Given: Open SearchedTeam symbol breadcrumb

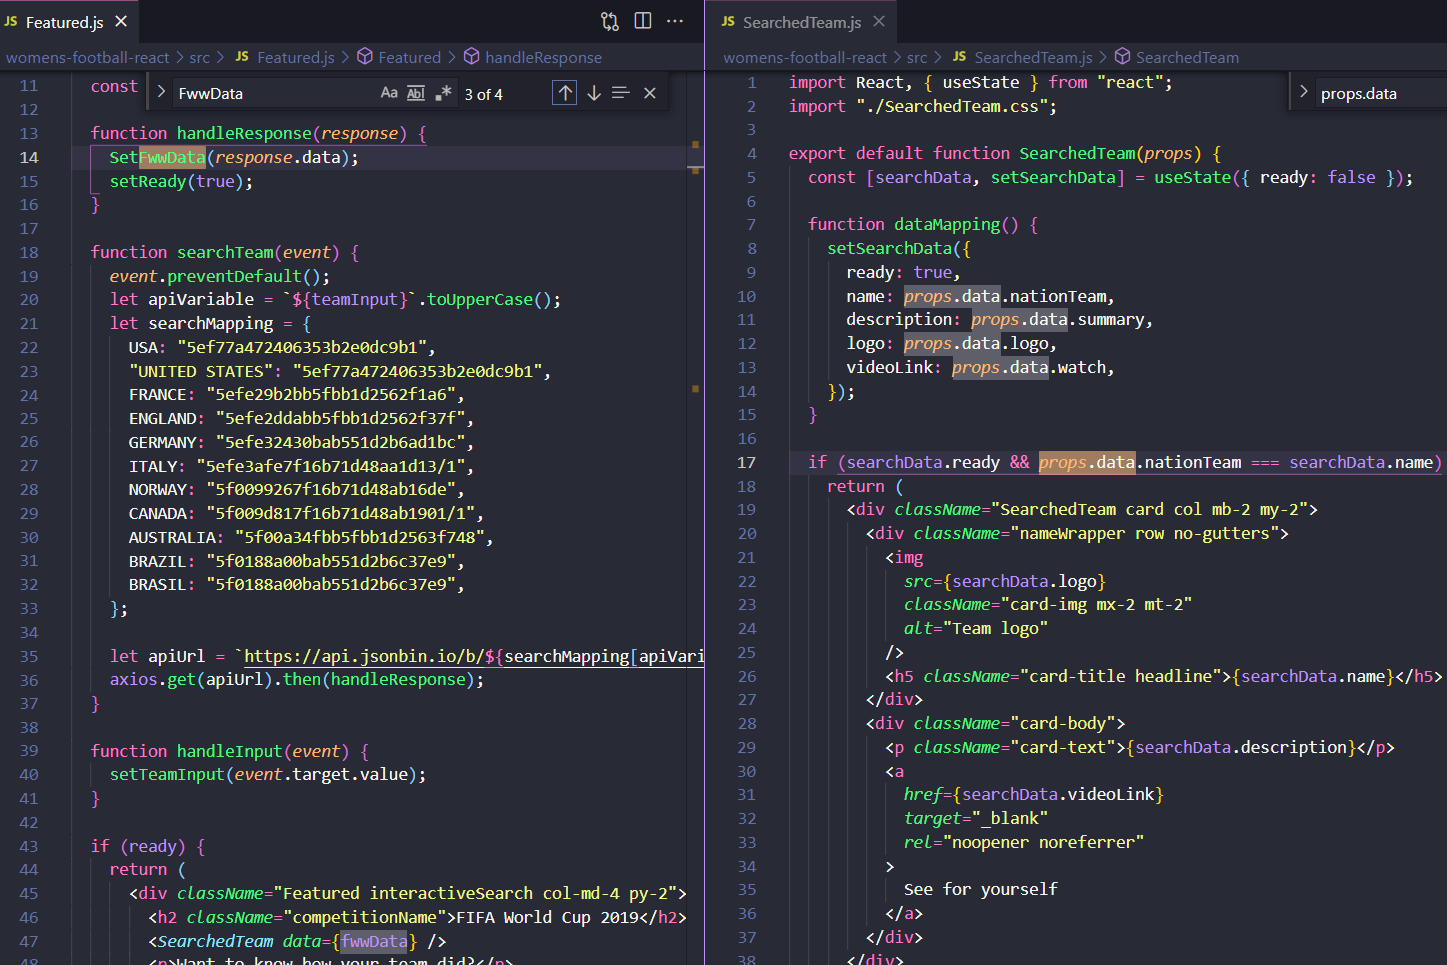Looking at the screenshot, I should 1177,57.
